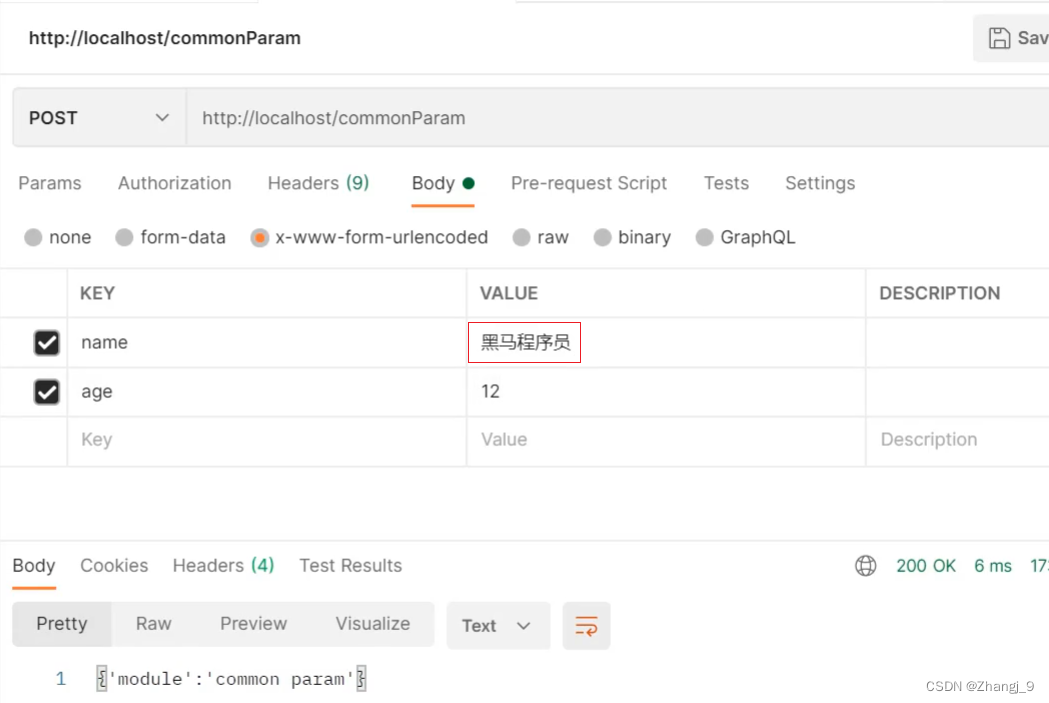Click the request URL input field
The height and width of the screenshot is (703, 1049).
617,118
